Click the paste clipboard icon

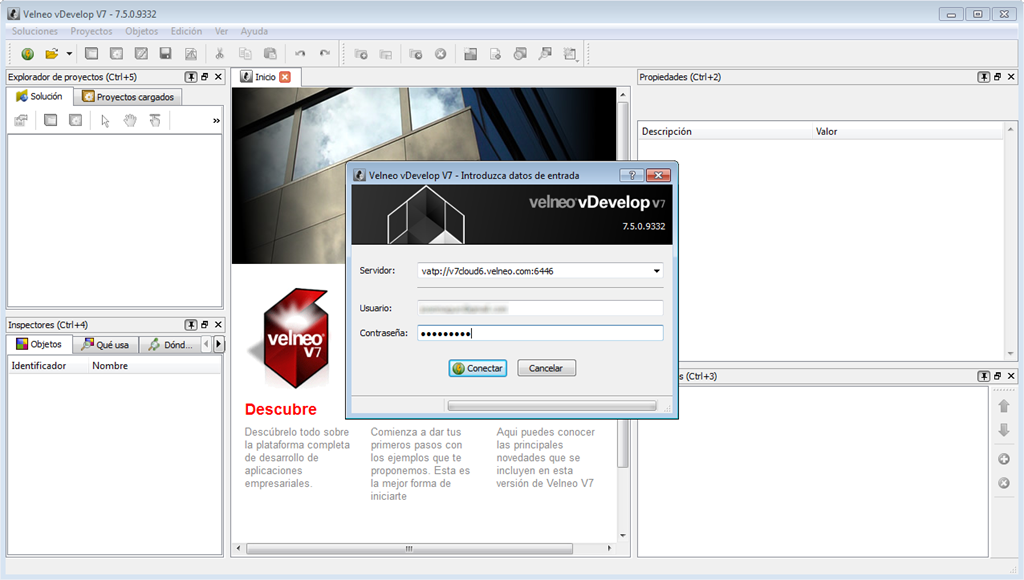pyautogui.click(x=270, y=54)
